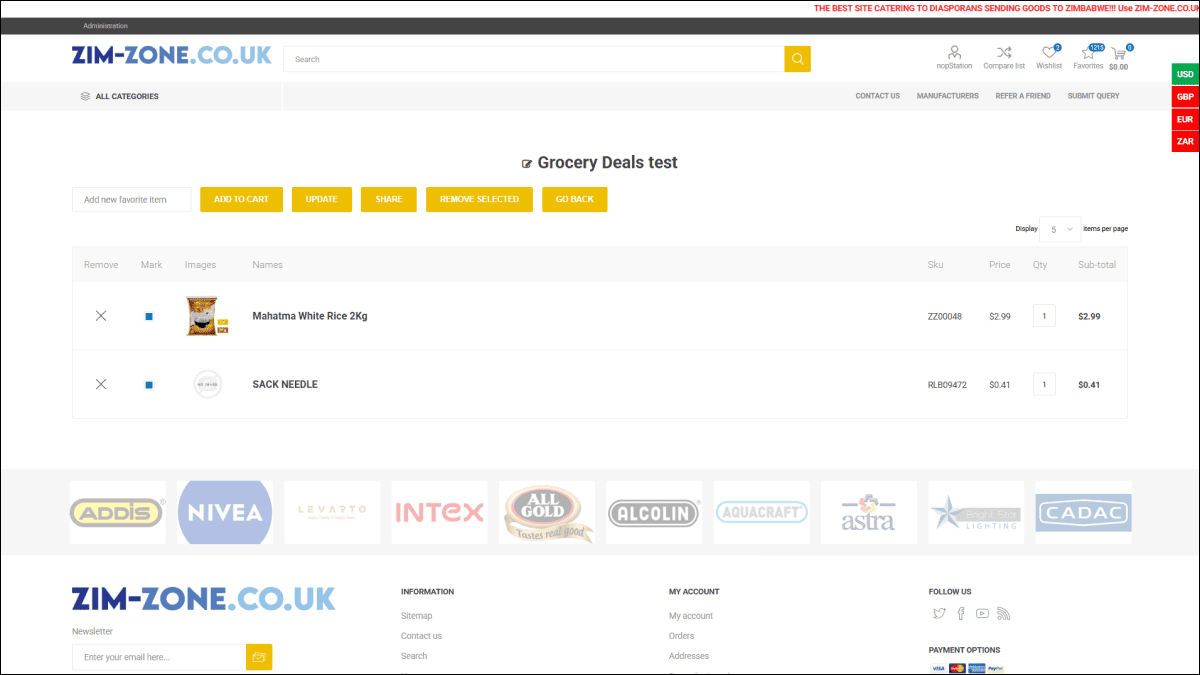This screenshot has width=1200, height=675.
Task: Click the ZIM-ZONE.CO.UK footer logo
Action: pos(204,598)
